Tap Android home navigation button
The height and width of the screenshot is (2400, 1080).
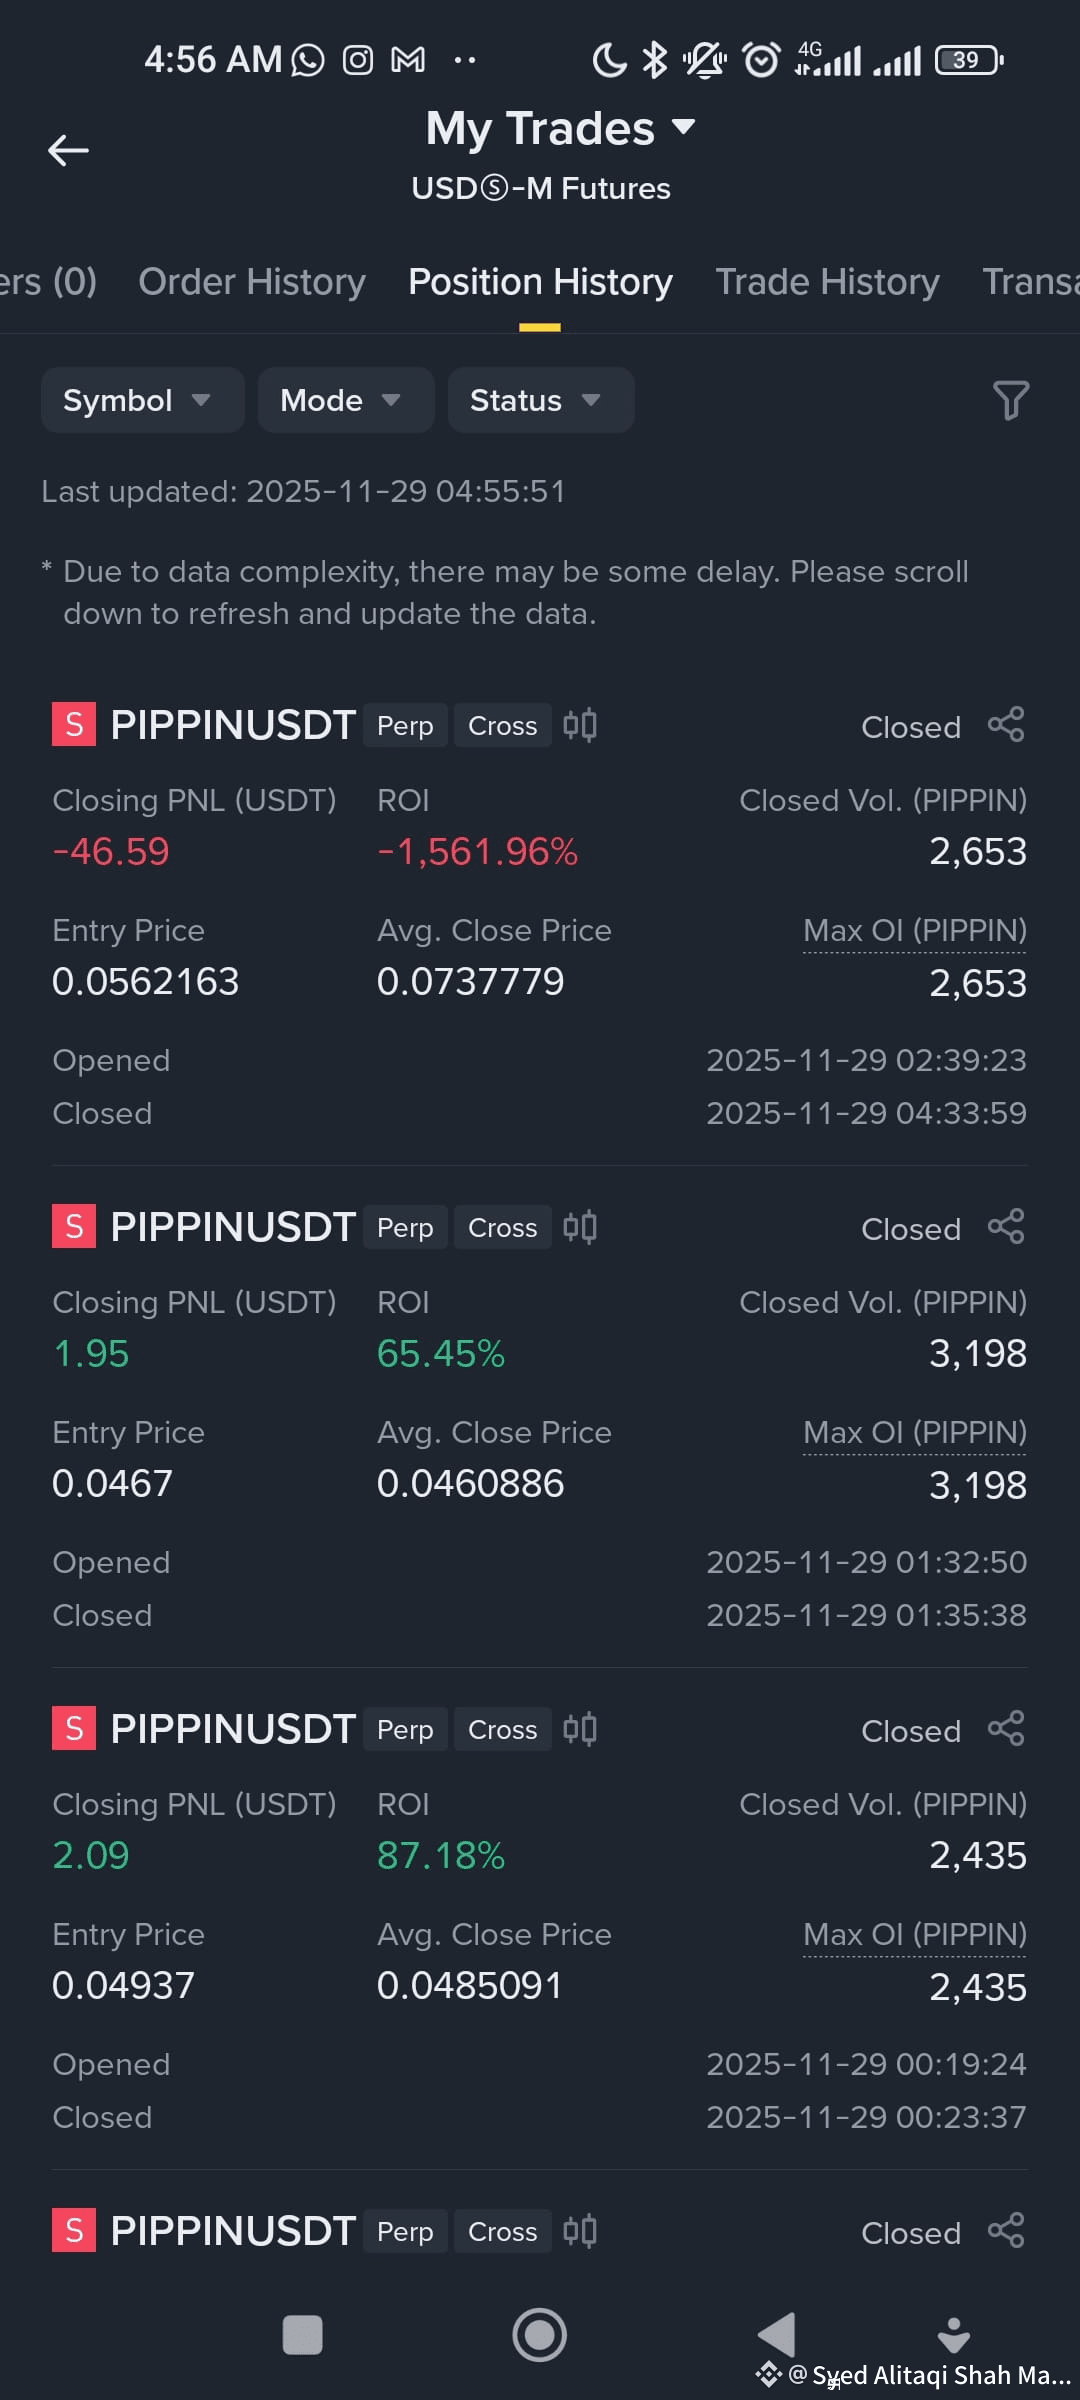[x=540, y=2335]
